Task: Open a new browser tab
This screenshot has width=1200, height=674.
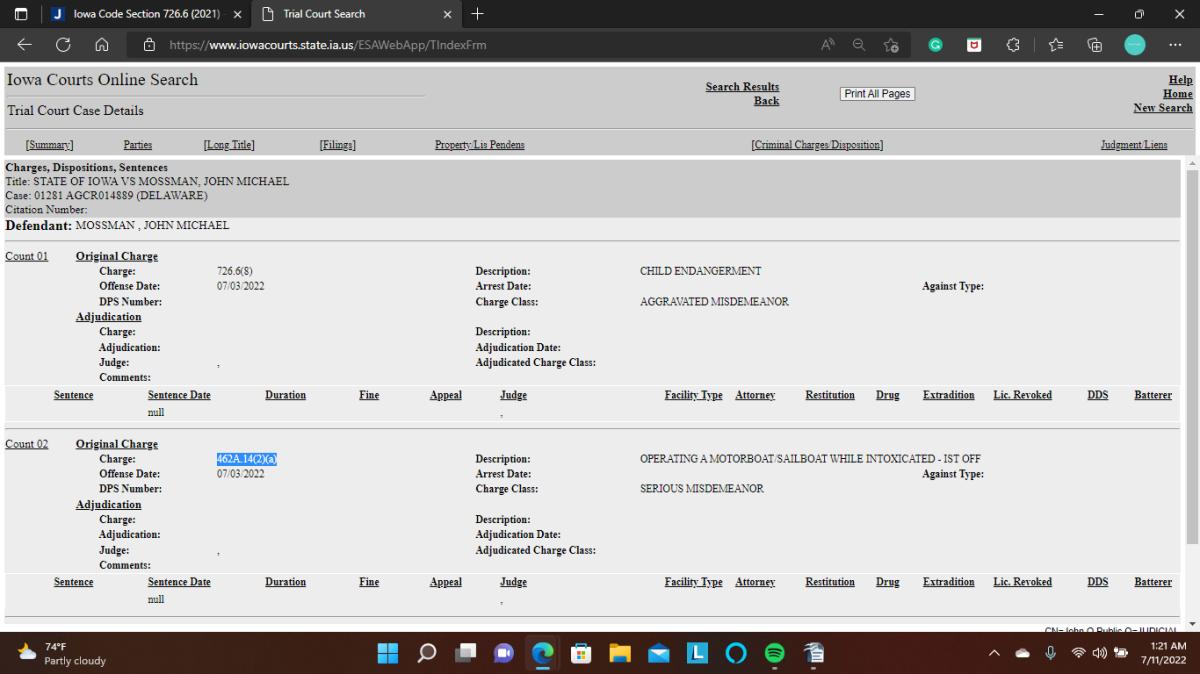Action: click(477, 14)
